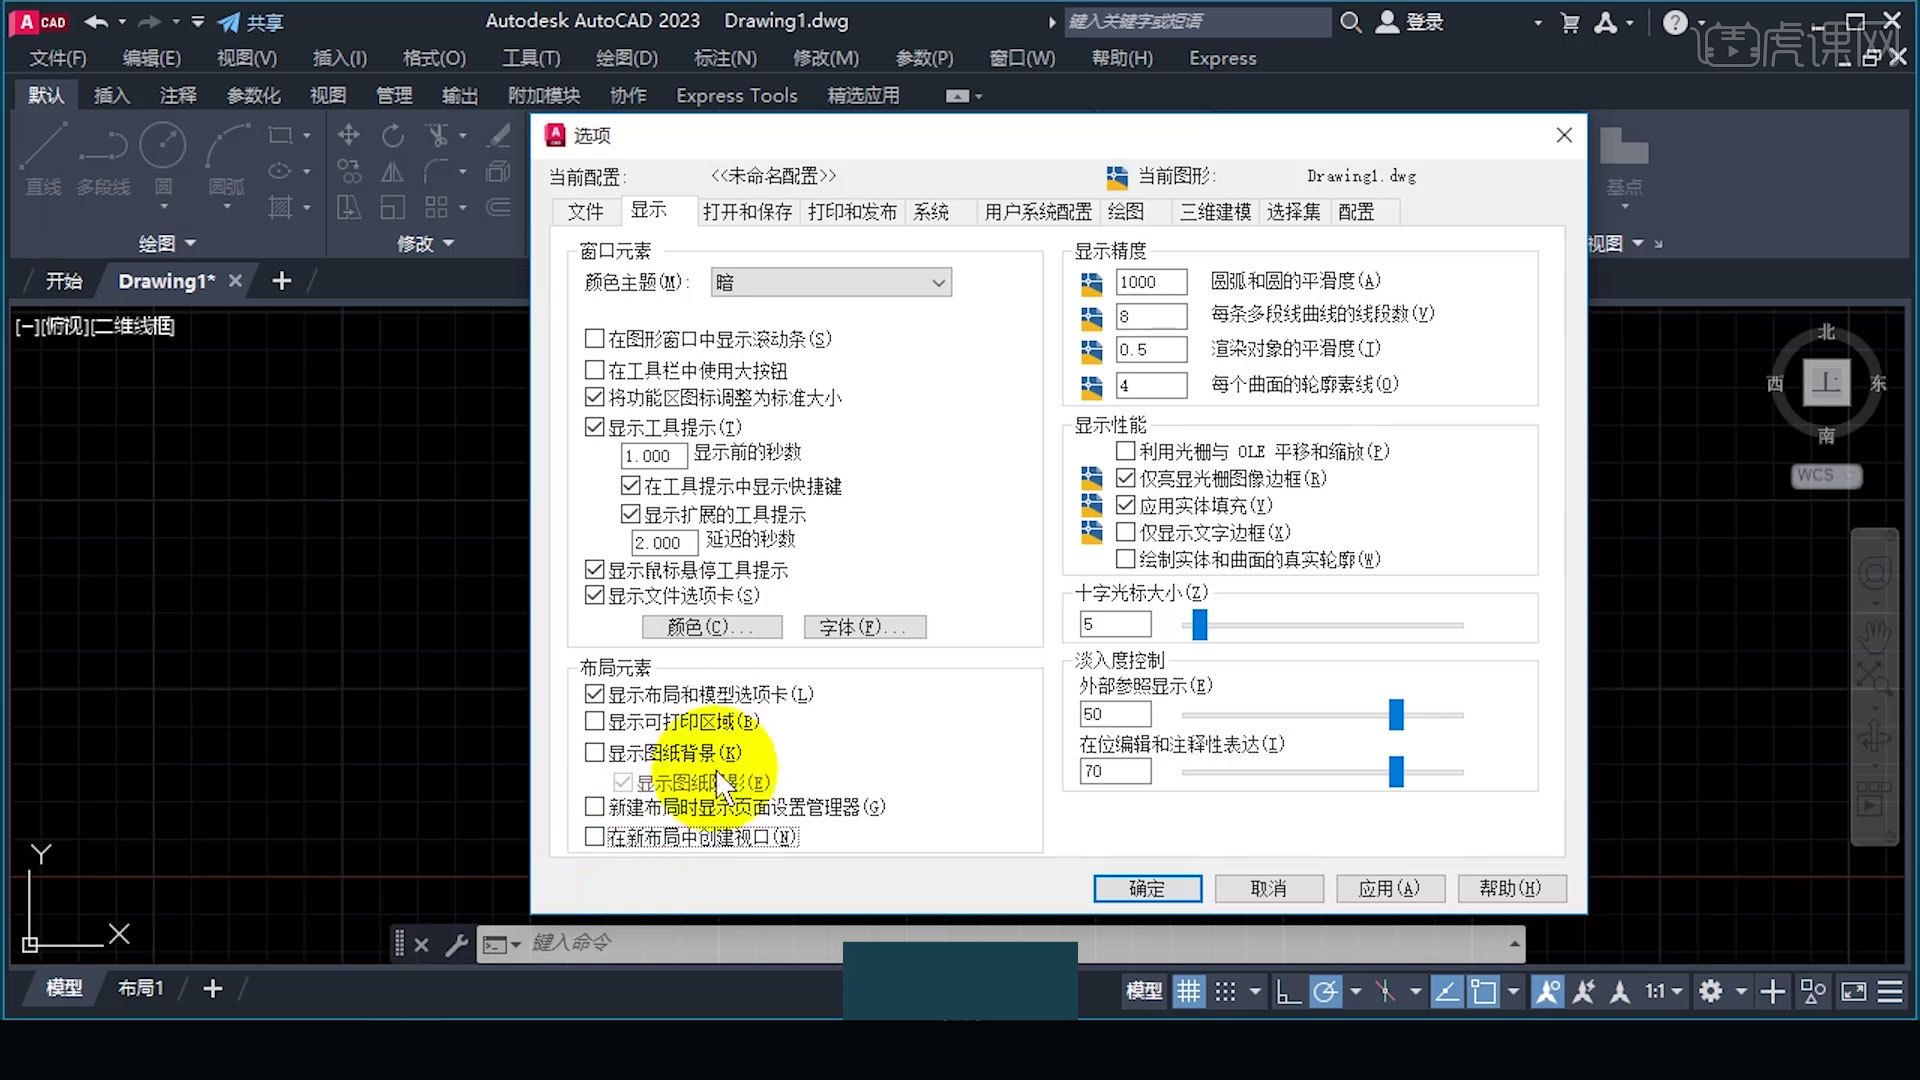Toggle polar tracking icon in status bar
This screenshot has width=1920, height=1080.
click(1325, 991)
